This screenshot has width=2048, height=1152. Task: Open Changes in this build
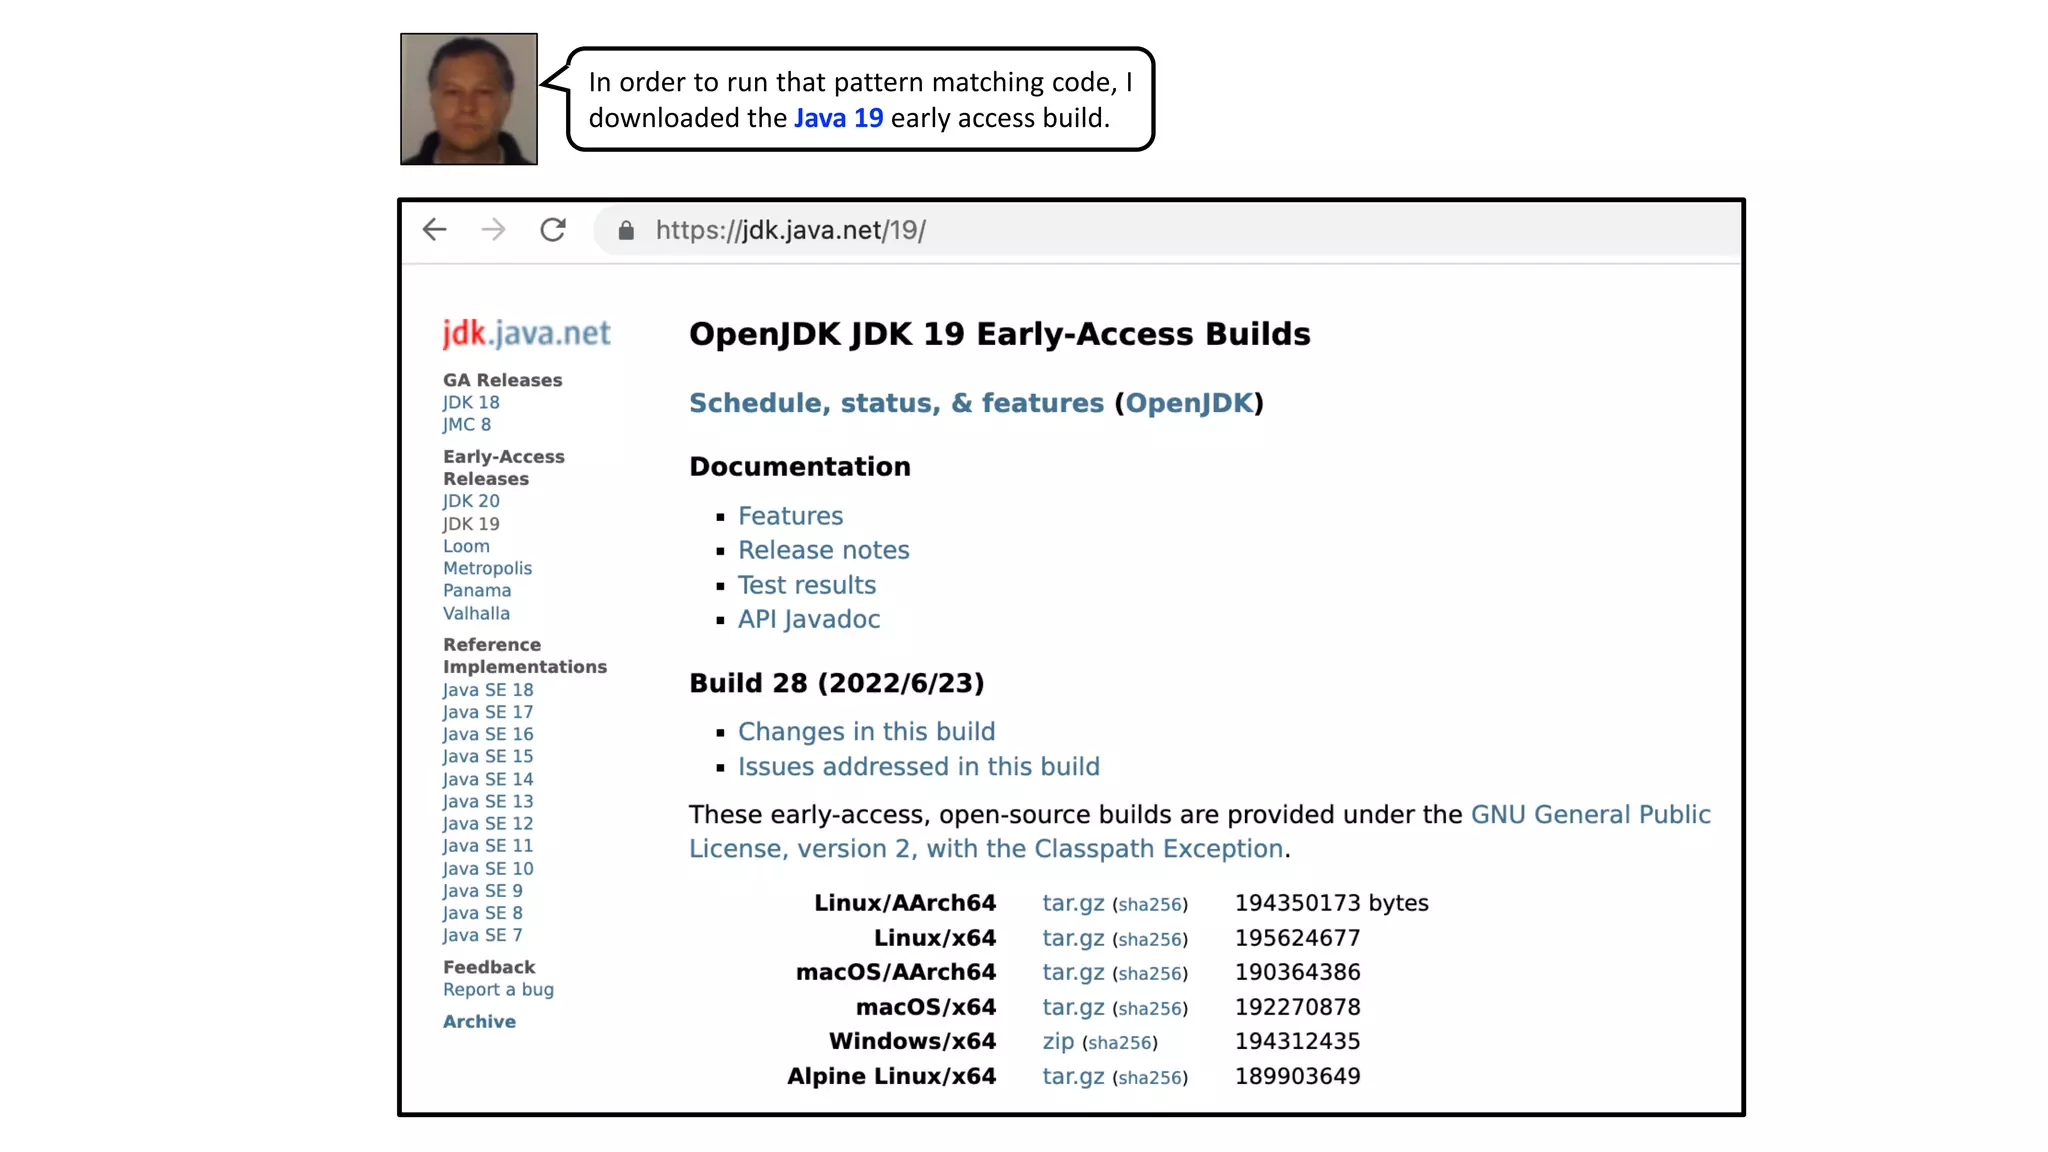866,732
